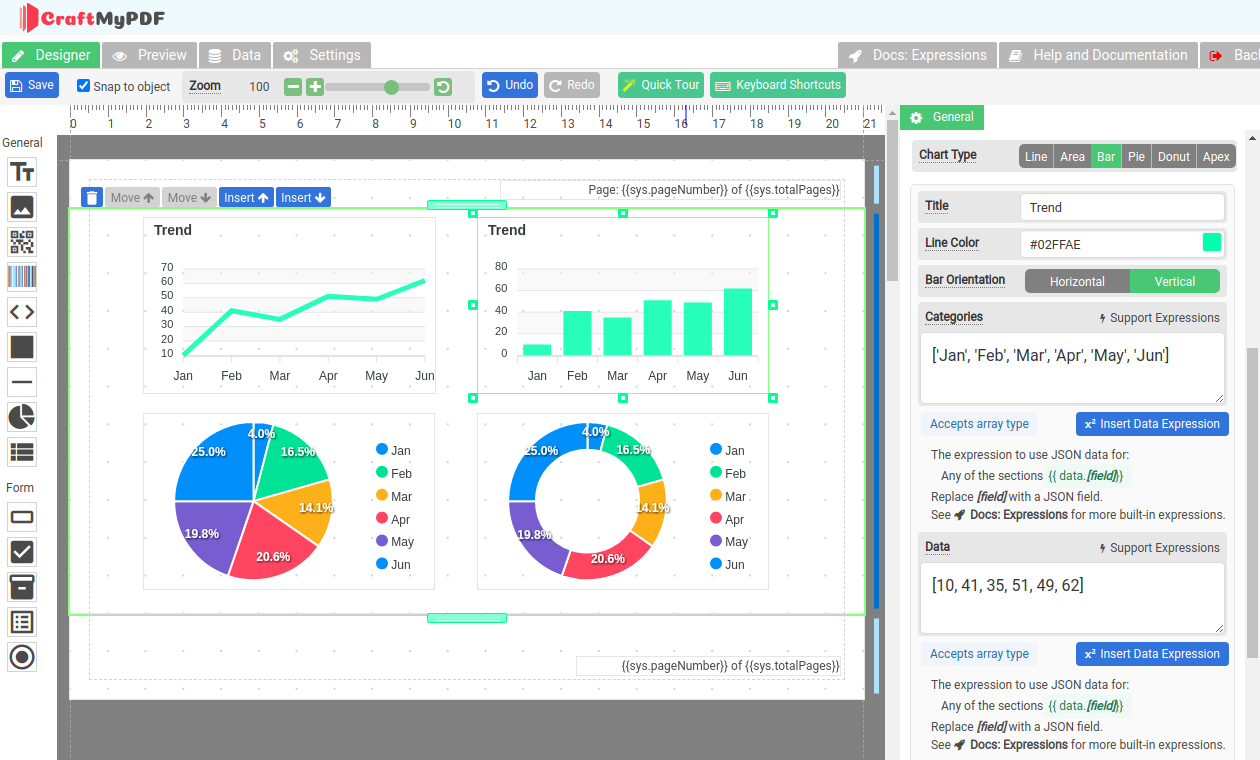Select the form Radio button tool
Image resolution: width=1260 pixels, height=760 pixels.
coord(22,657)
